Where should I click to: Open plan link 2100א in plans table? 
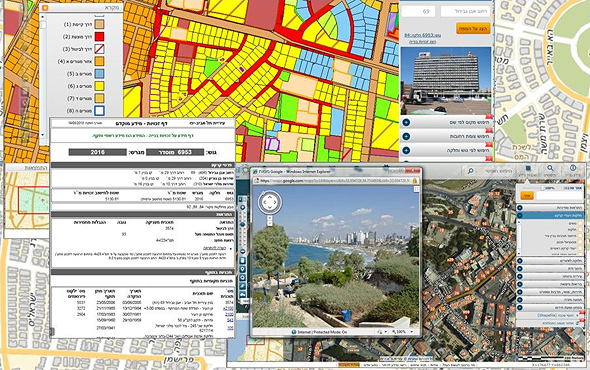pos(228,308)
